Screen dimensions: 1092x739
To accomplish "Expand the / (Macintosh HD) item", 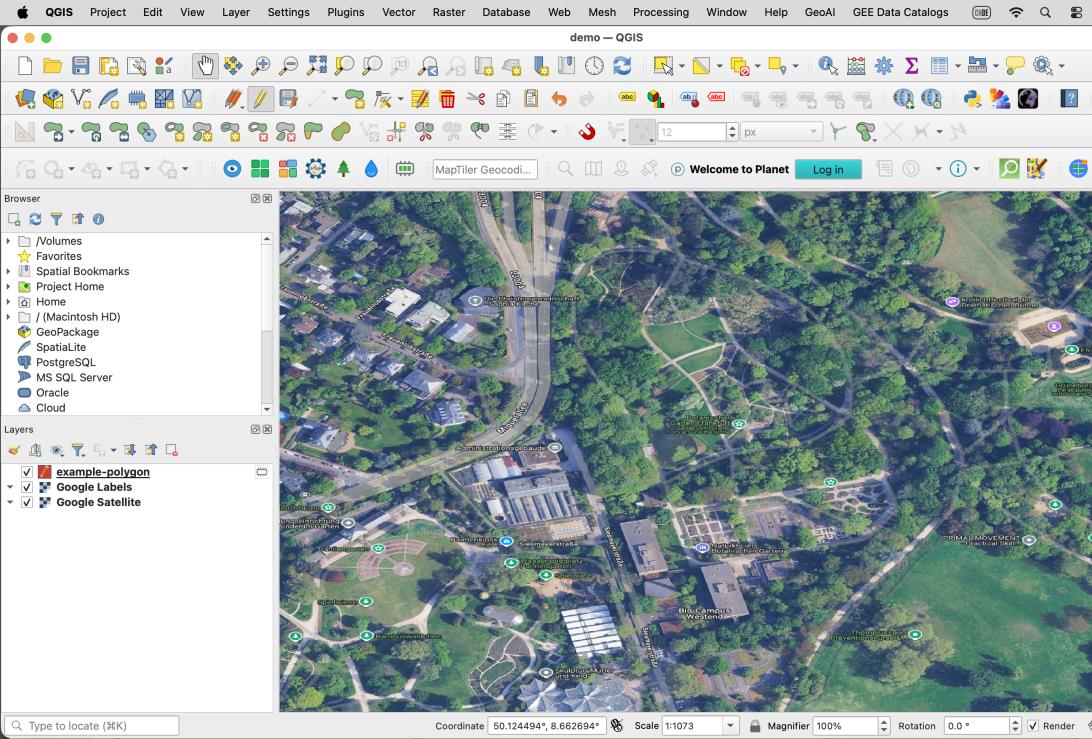I will (8, 317).
